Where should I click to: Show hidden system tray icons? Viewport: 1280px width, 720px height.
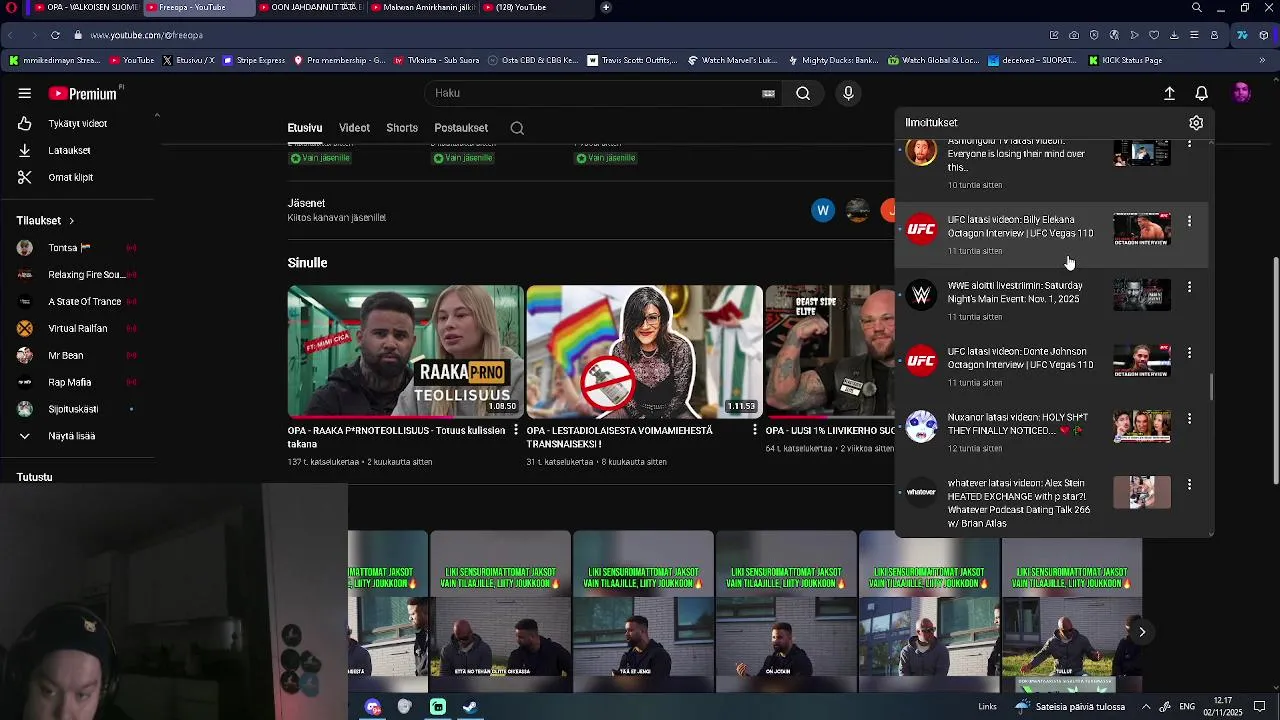coord(1146,707)
